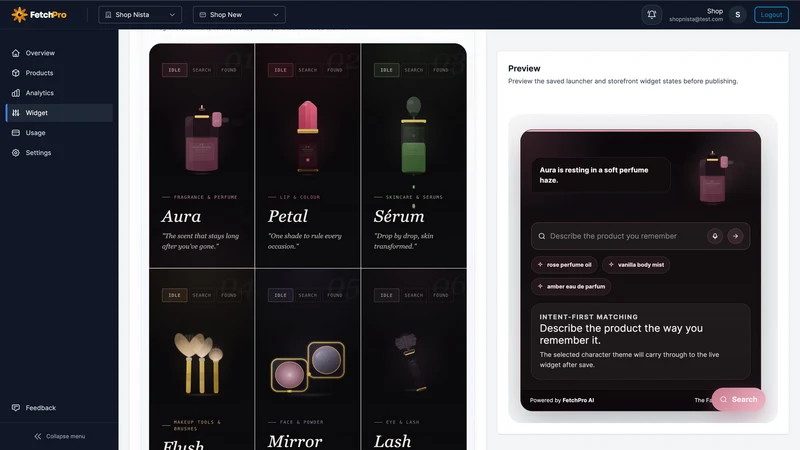The height and width of the screenshot is (450, 800).
Task: Click the arrow submit icon in preview search
Action: tap(735, 236)
